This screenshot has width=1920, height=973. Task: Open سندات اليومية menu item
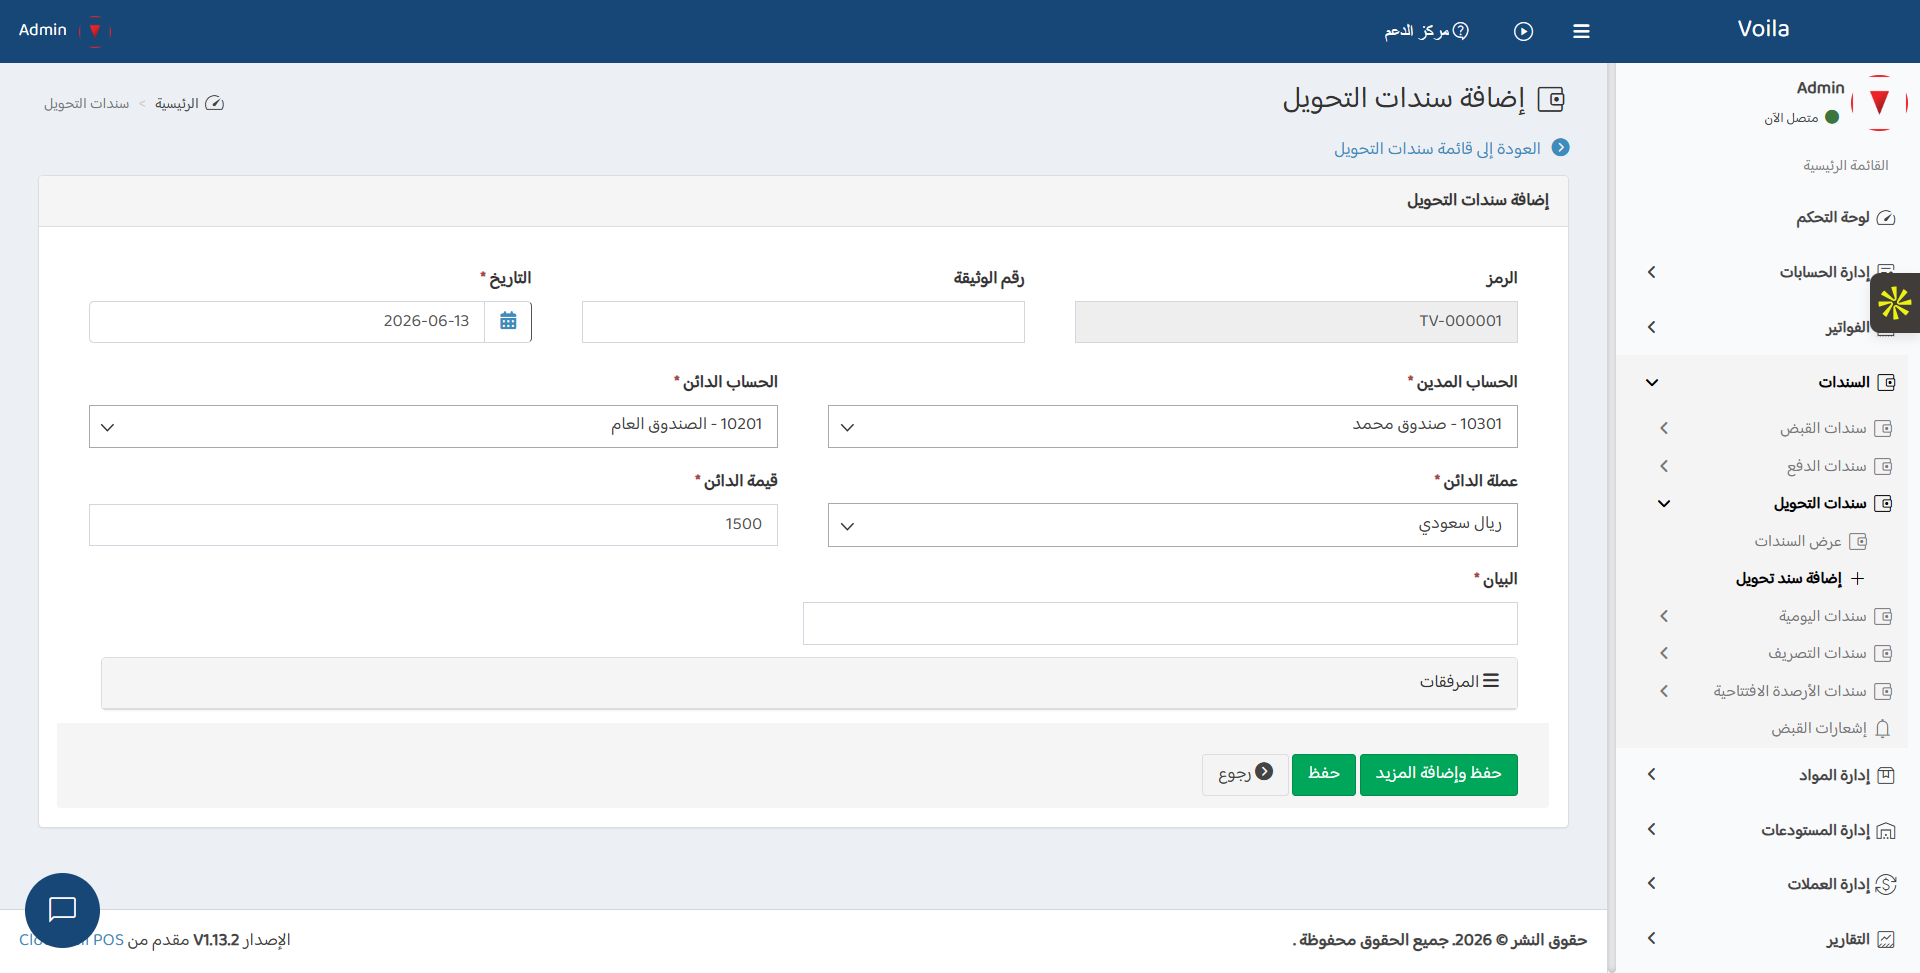point(1823,616)
